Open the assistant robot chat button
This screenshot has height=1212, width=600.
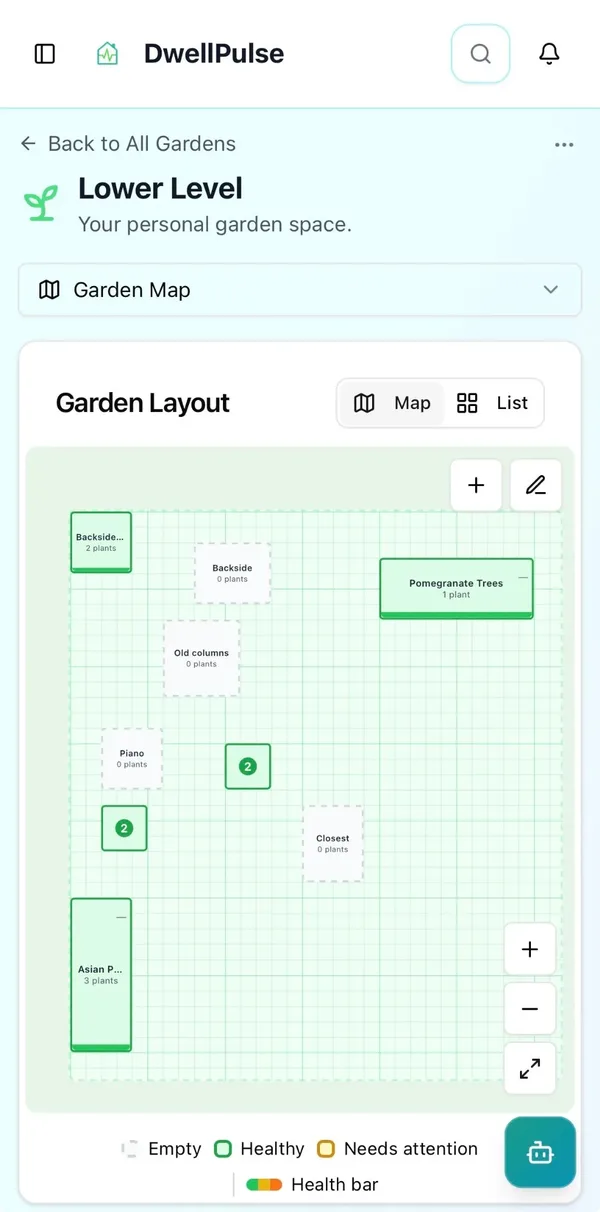click(540, 1153)
